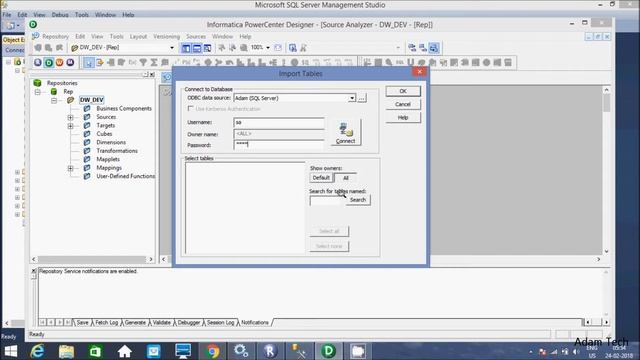Click the navigator panel horizontal scrollbar
640x360 pixels.
pos(92,259)
